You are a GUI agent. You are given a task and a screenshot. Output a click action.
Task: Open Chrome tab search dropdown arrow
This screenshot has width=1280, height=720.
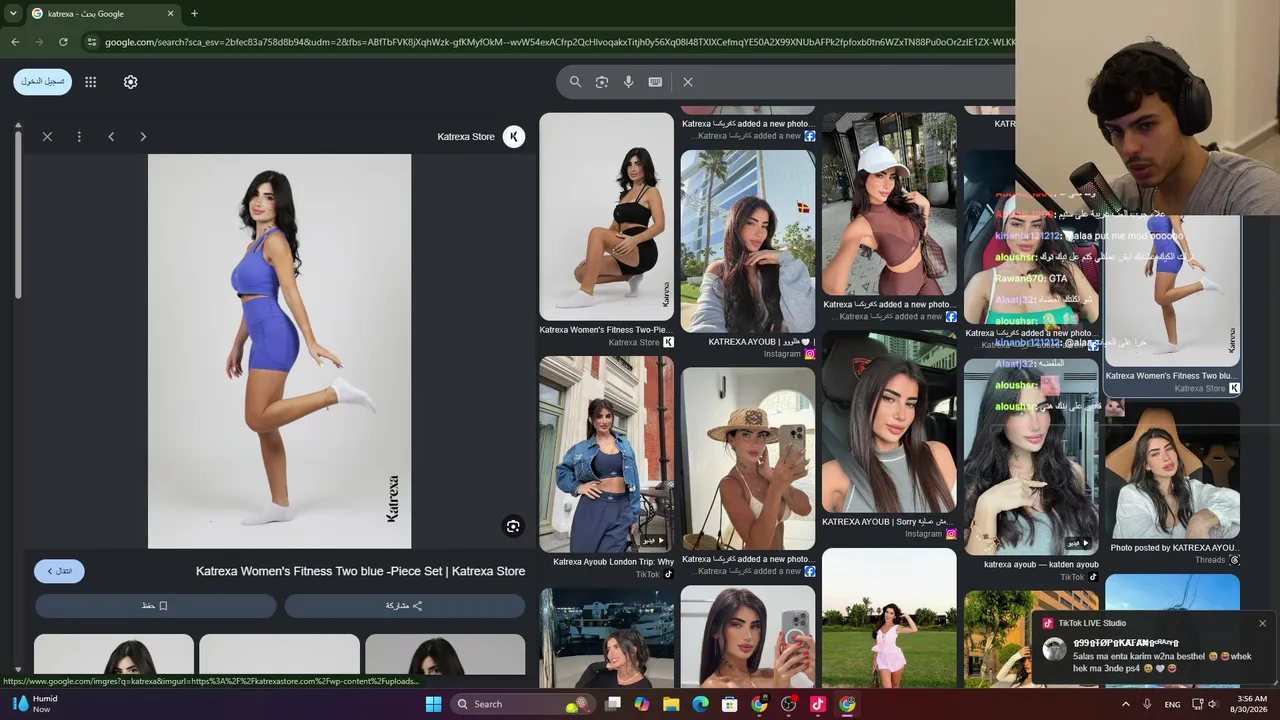[x=13, y=14]
